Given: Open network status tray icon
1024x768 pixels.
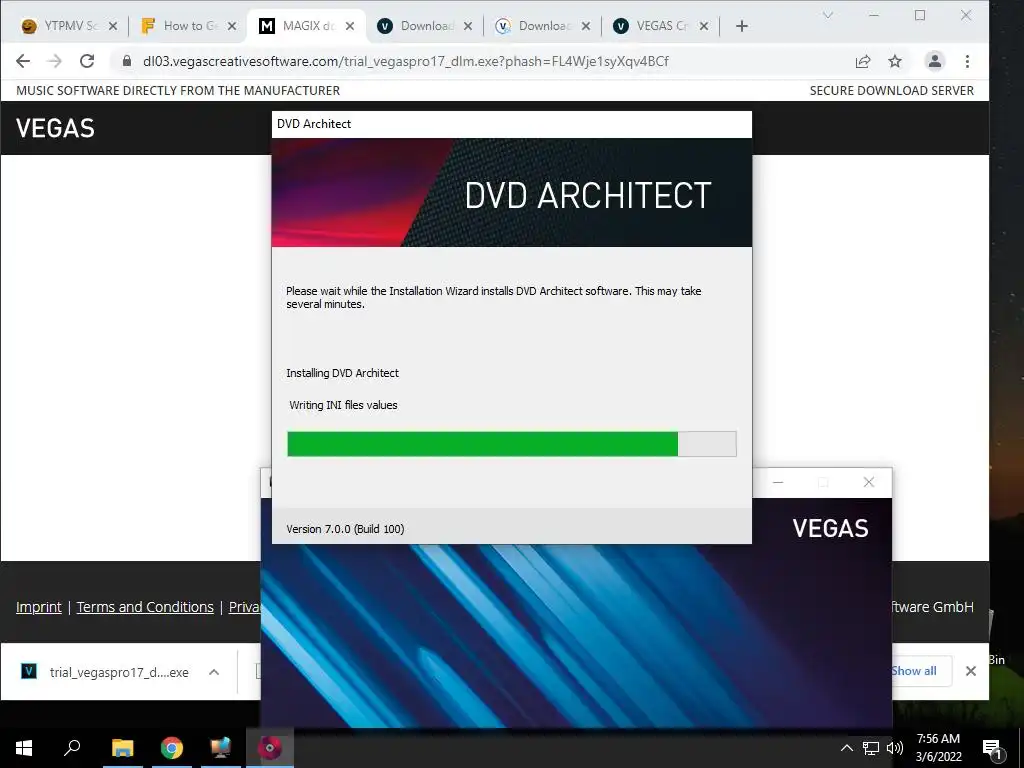Looking at the screenshot, I should point(871,748).
